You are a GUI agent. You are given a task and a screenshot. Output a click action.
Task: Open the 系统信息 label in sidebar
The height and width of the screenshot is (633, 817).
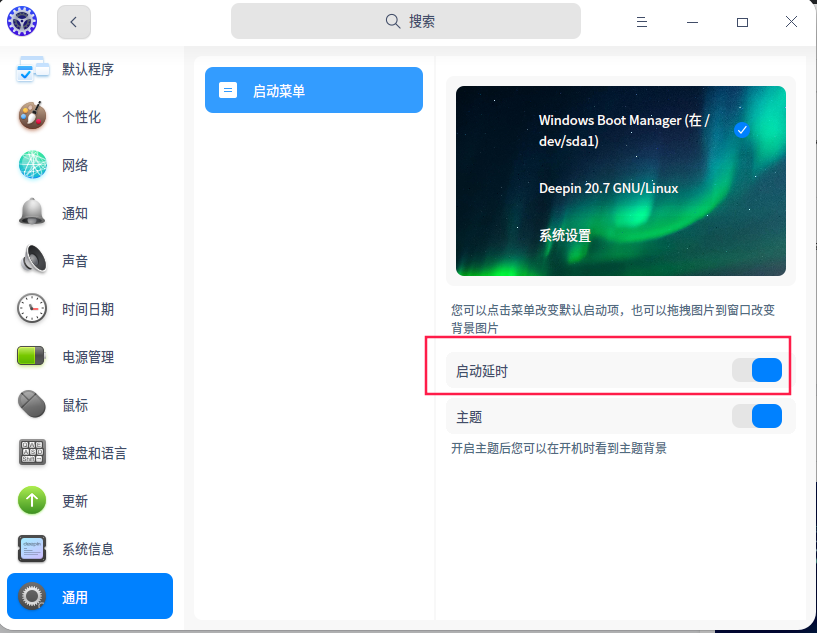[x=88, y=549]
